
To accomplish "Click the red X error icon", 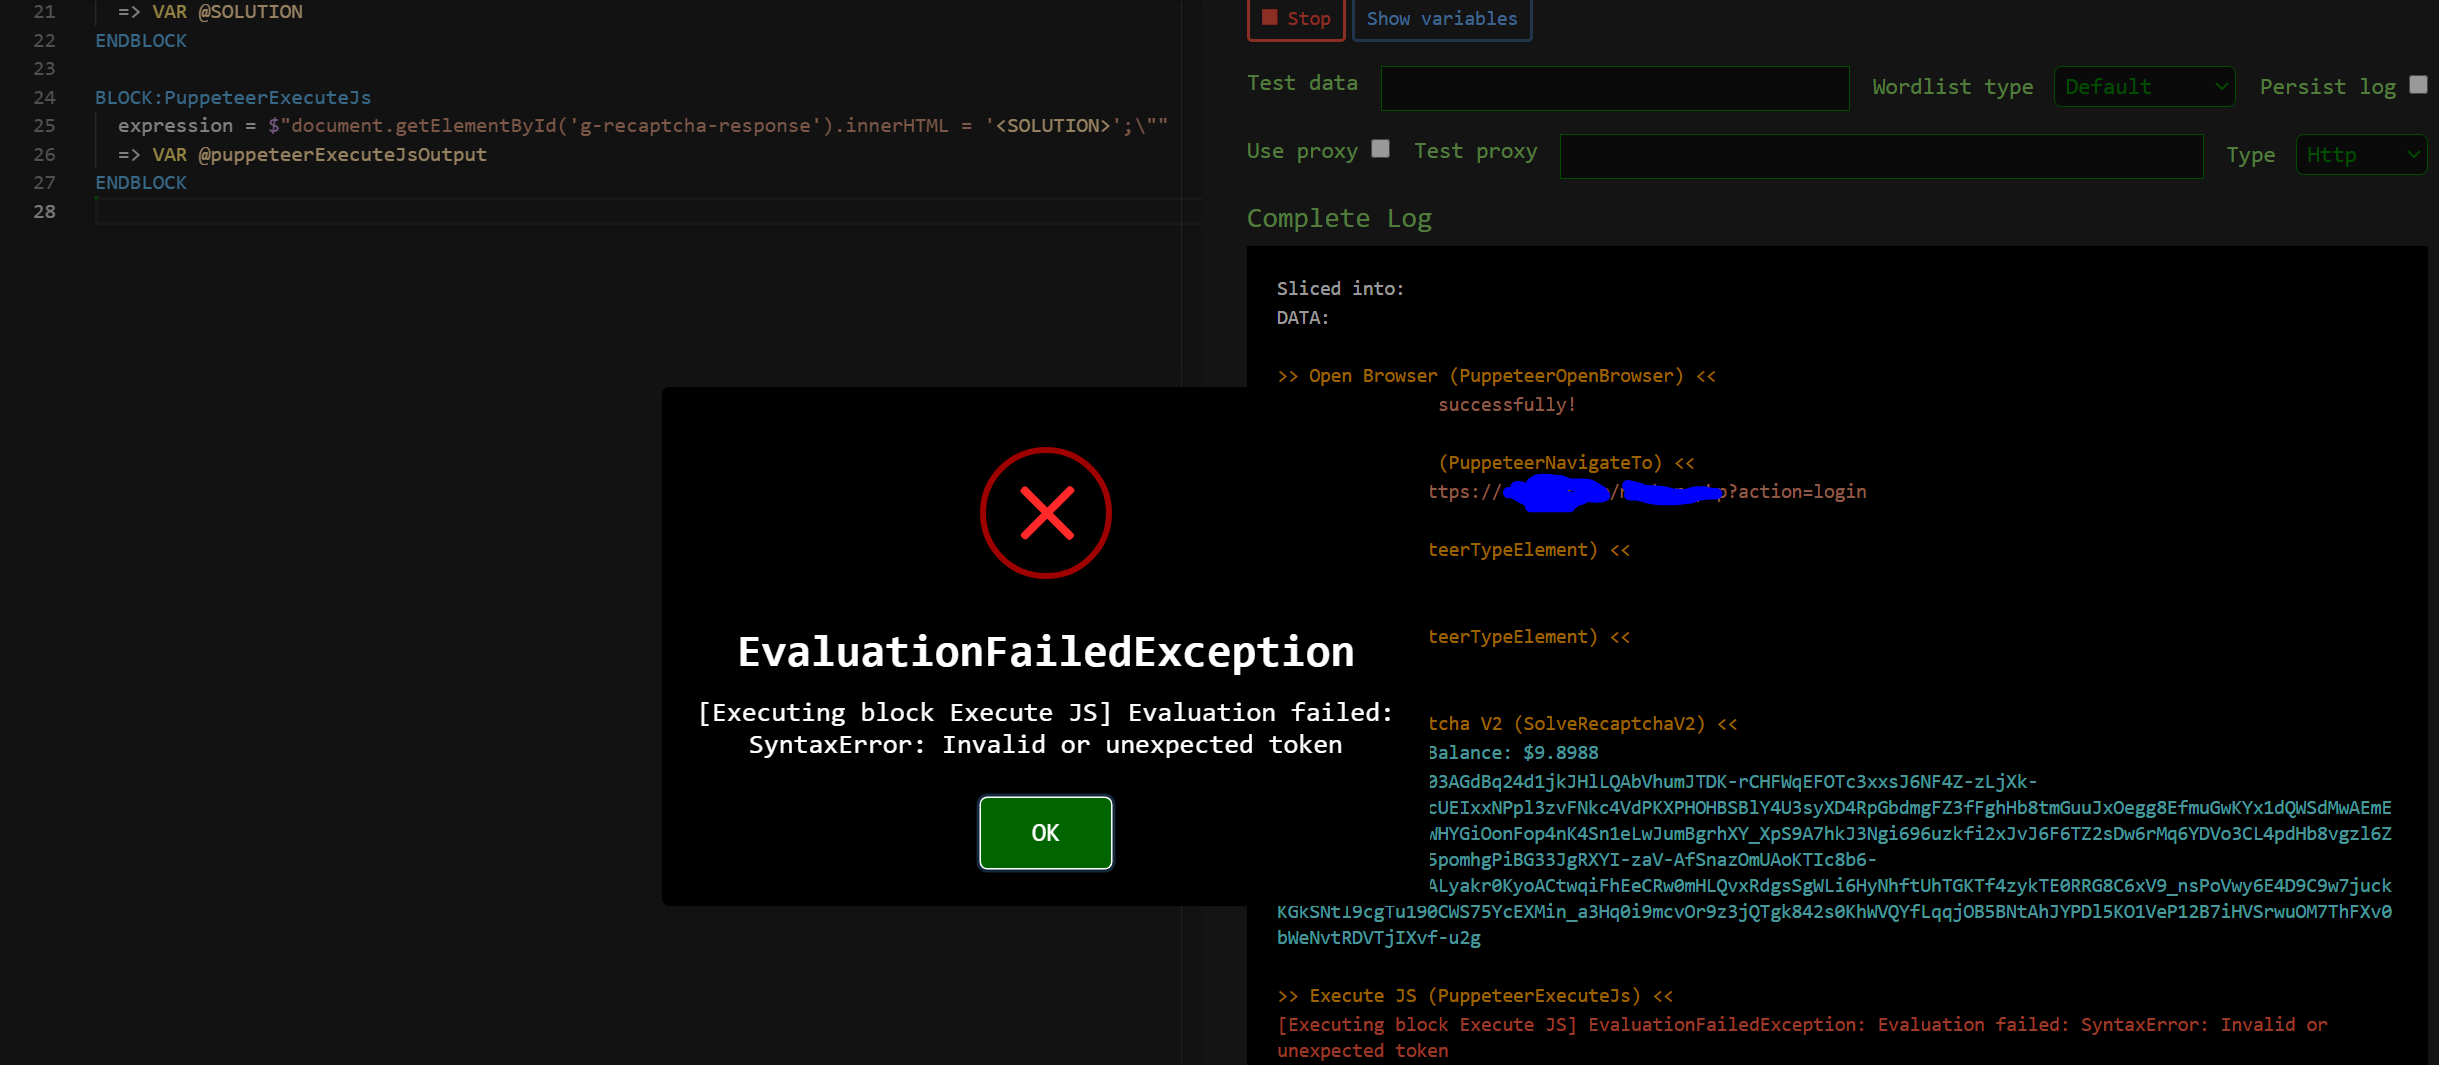I will pyautogui.click(x=1046, y=513).
